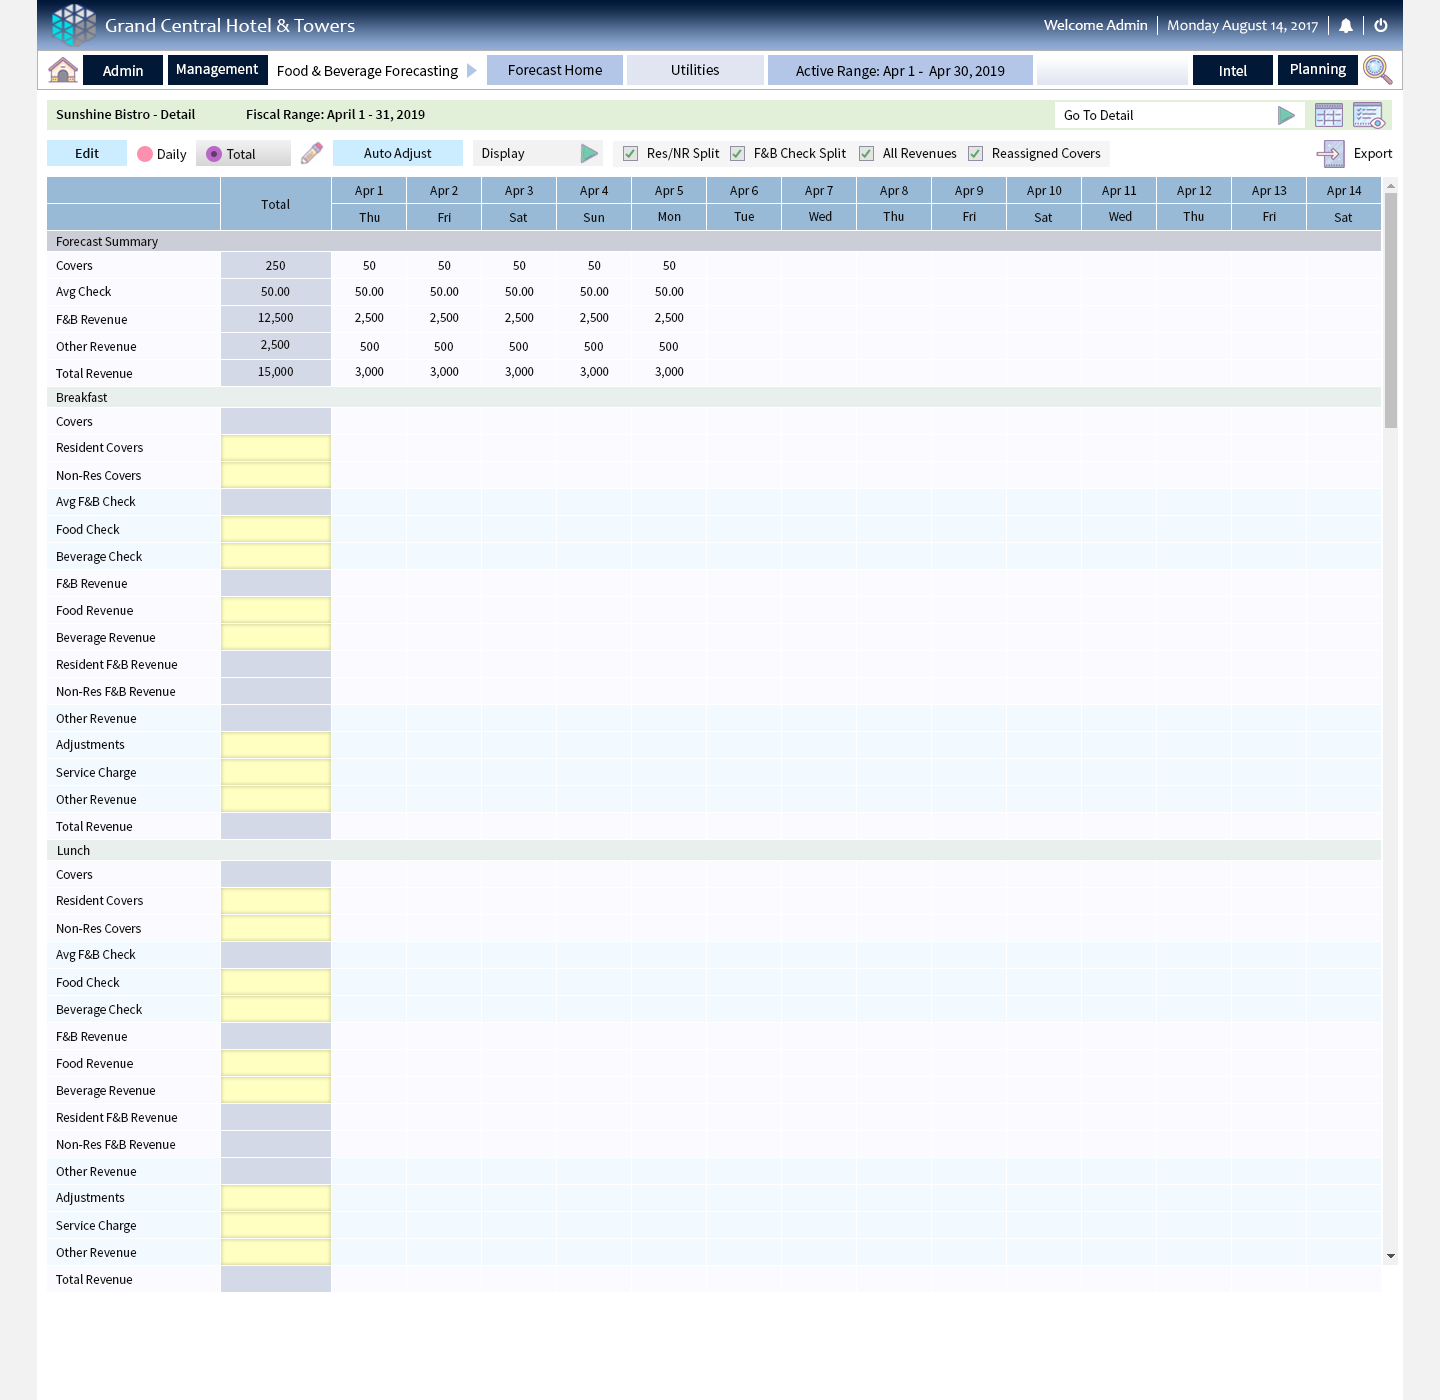Open the Display dropdown arrow
The height and width of the screenshot is (1400, 1440).
[x=589, y=153]
